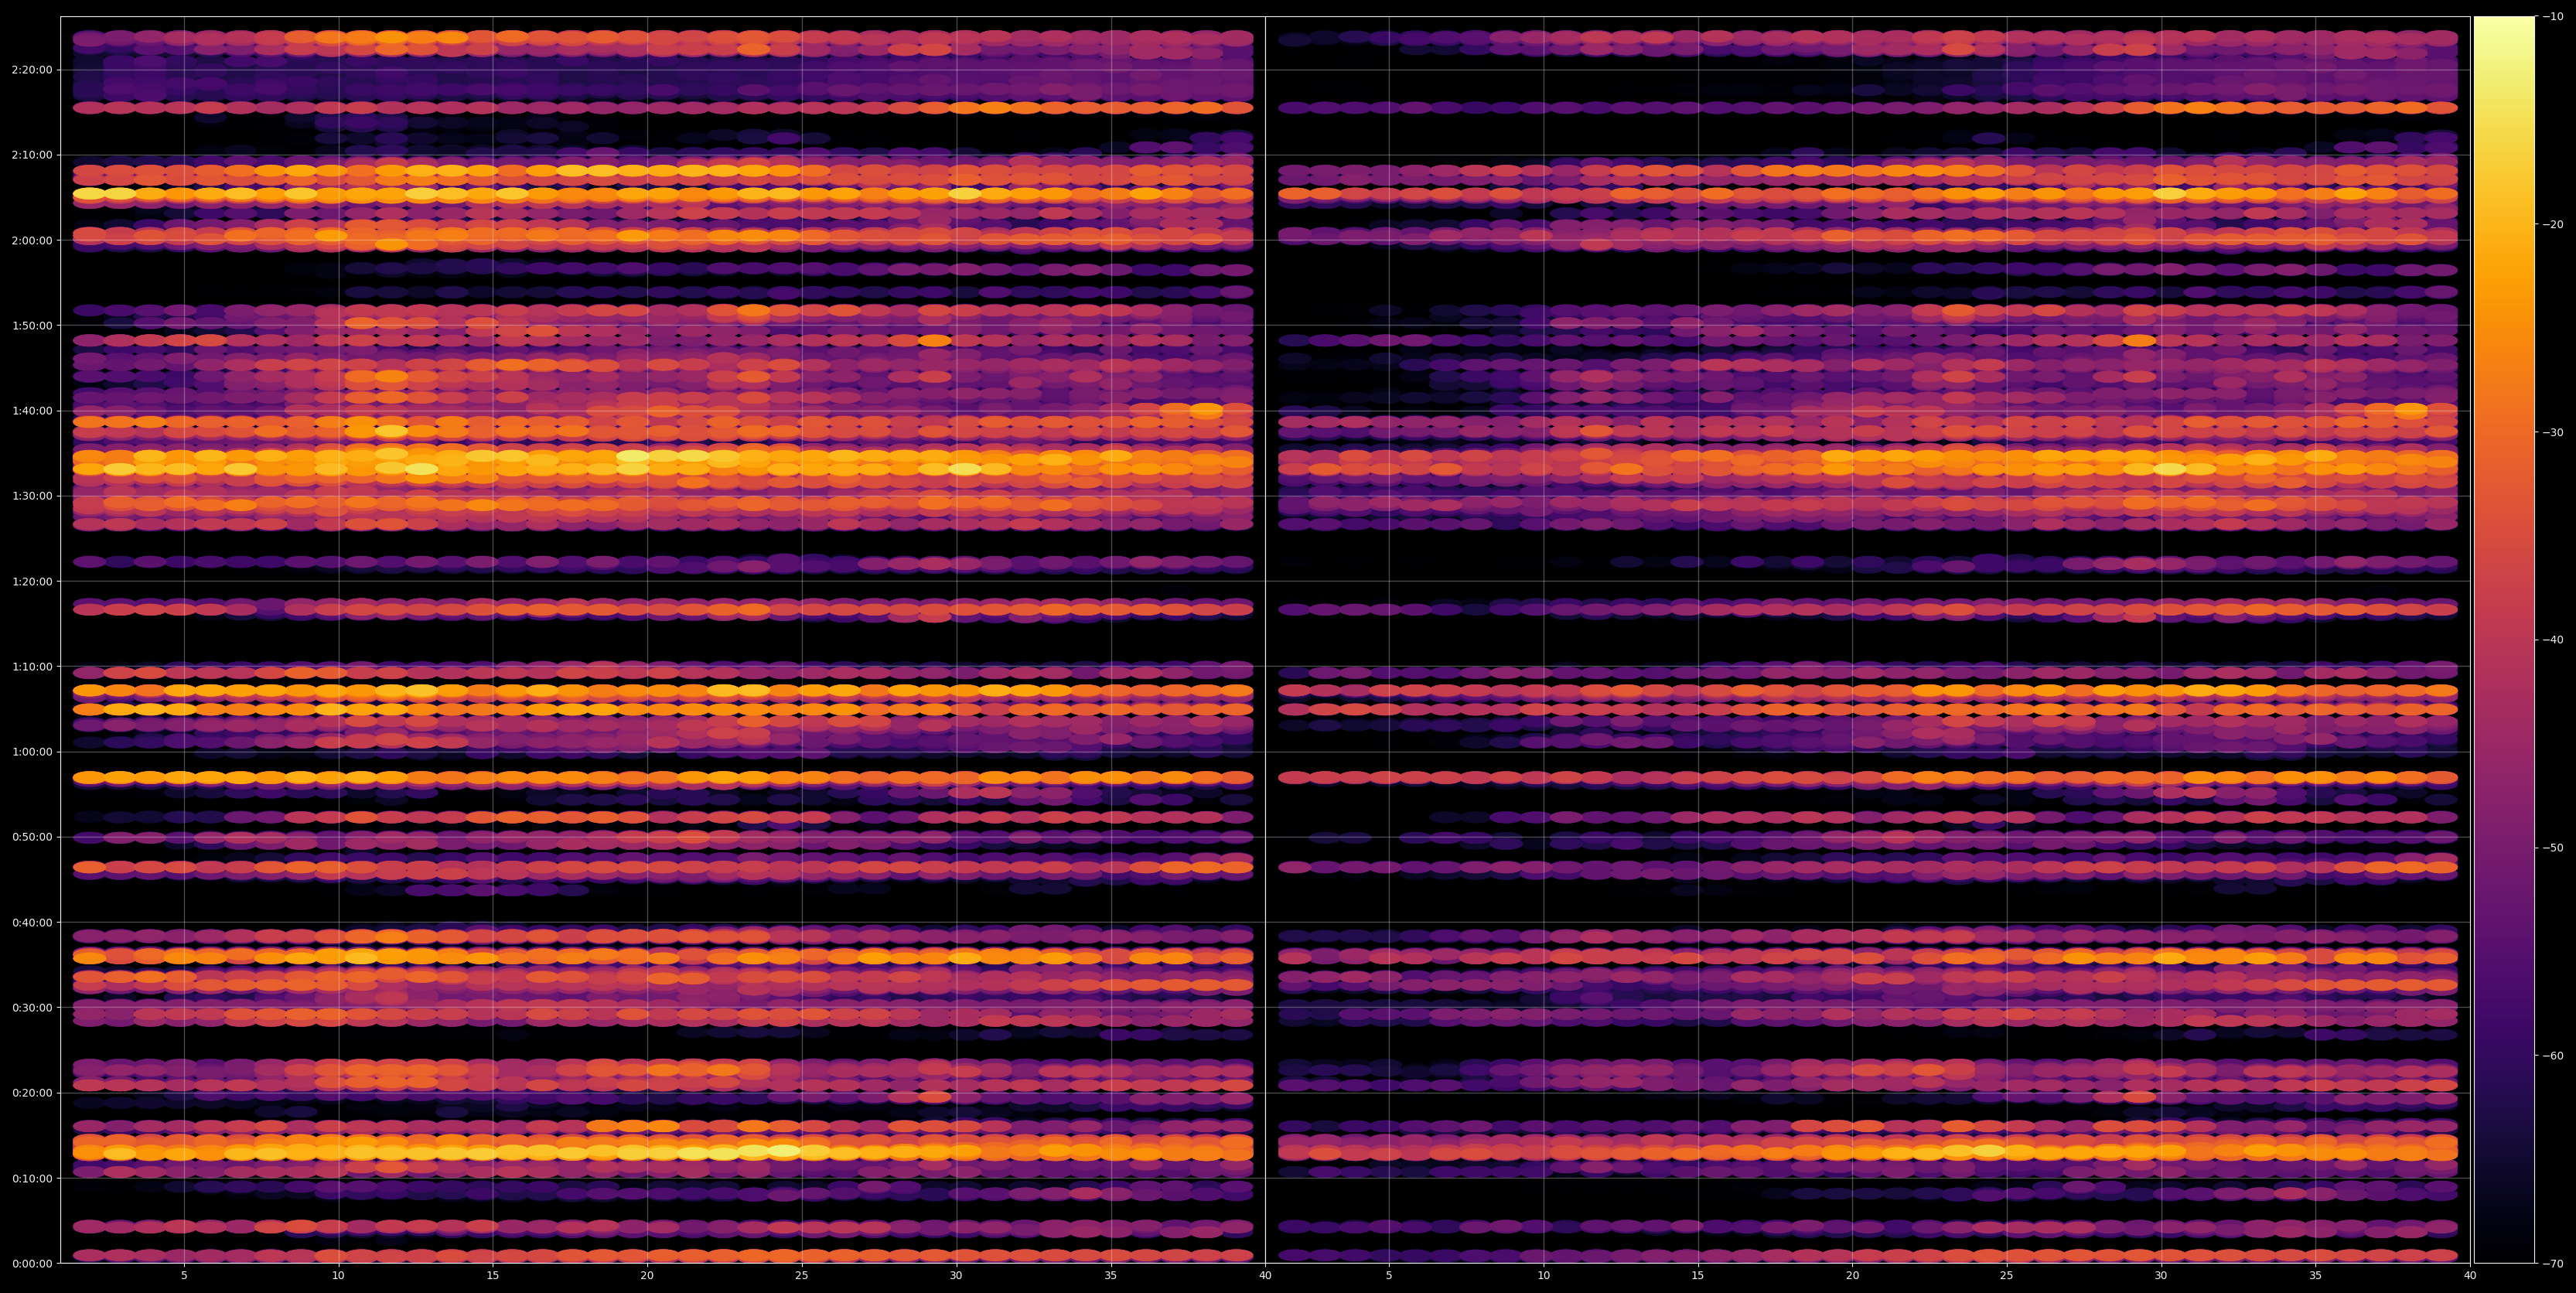Select the "−20" colorbar tick label

click(2552, 224)
